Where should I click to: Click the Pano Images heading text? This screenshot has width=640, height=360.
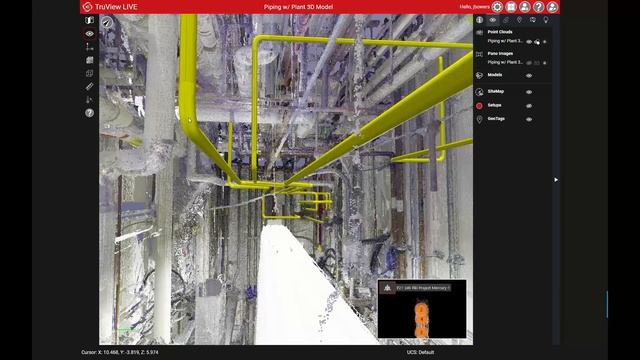[x=500, y=53]
